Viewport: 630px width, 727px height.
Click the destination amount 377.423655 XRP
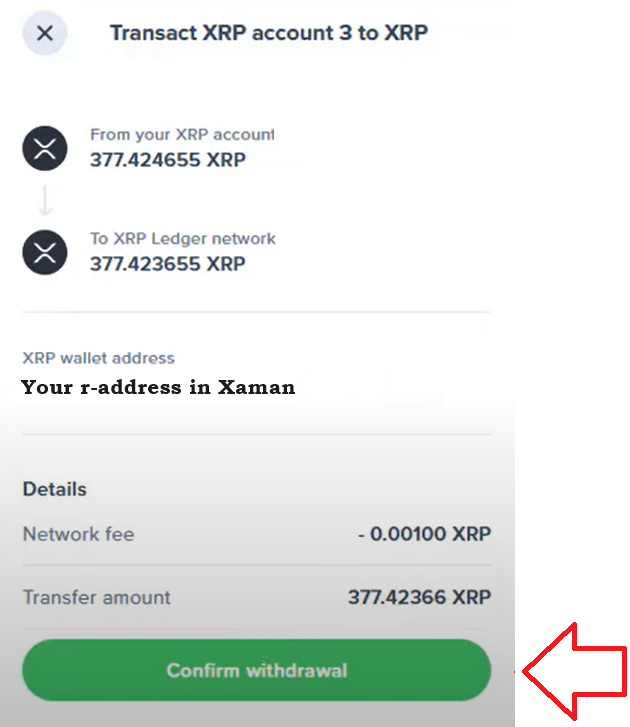point(168,265)
